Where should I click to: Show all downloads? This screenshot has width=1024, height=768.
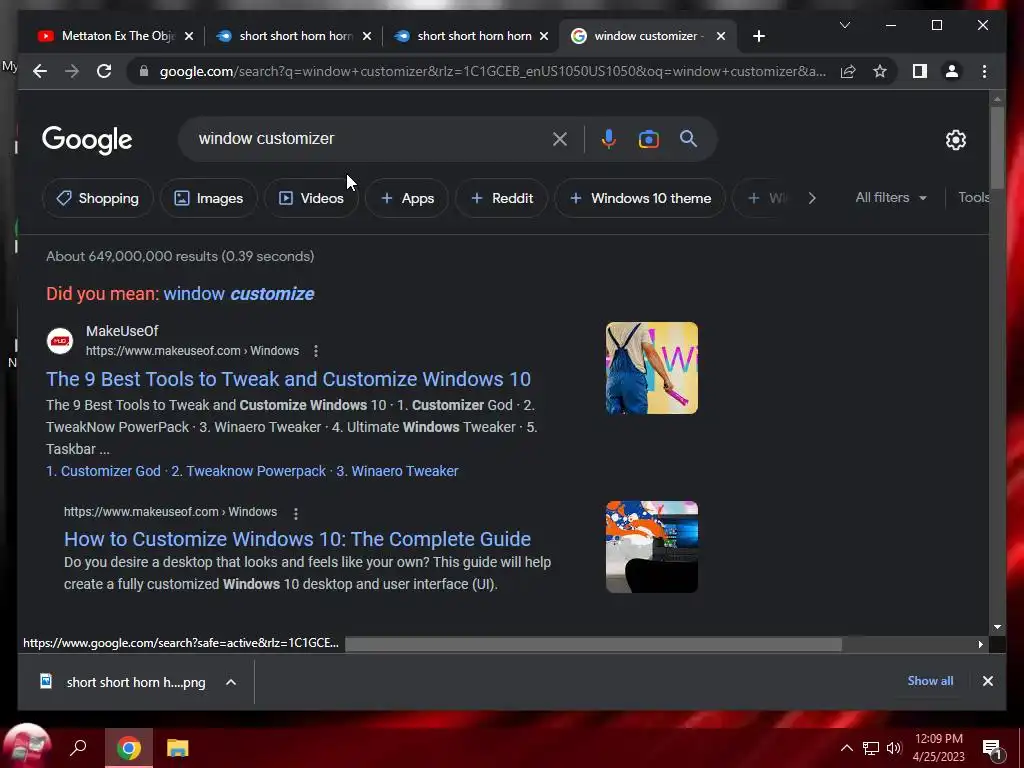tap(930, 680)
